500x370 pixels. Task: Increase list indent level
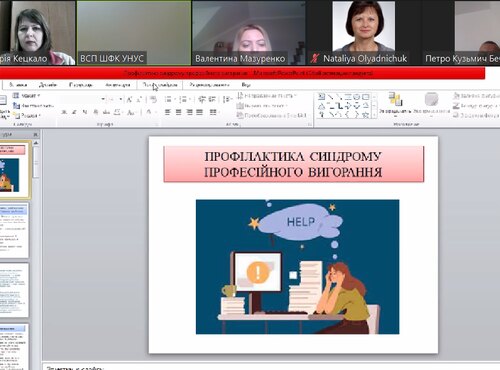tap(212, 99)
